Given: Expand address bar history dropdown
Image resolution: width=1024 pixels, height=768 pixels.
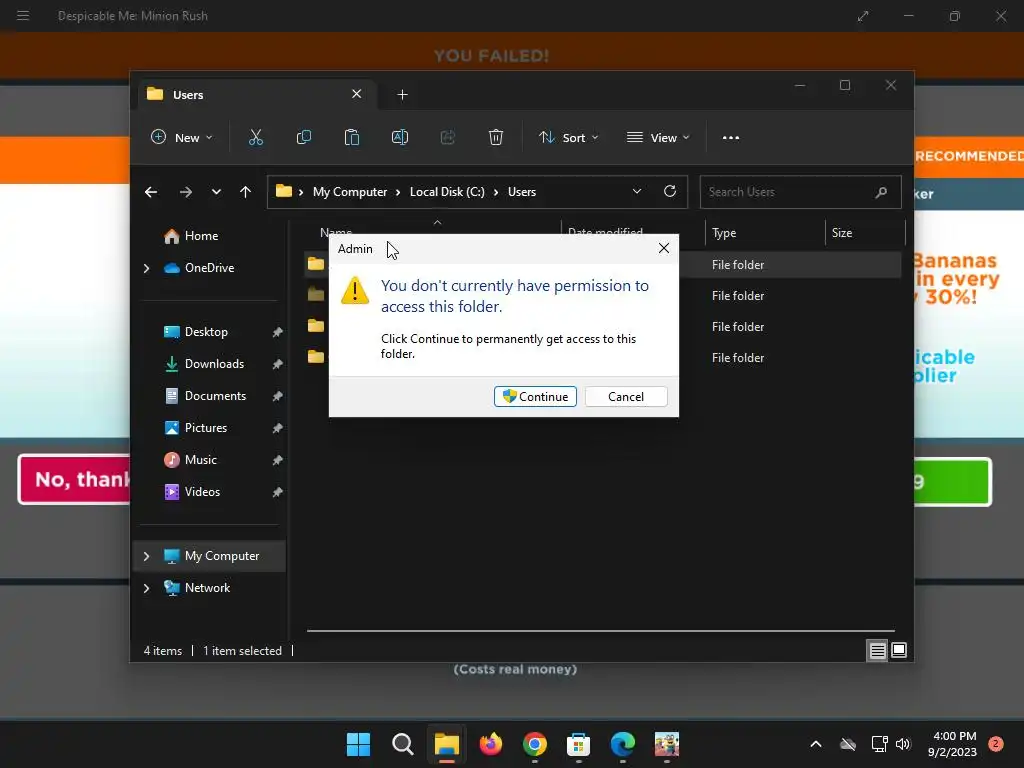Looking at the screenshot, I should (637, 191).
